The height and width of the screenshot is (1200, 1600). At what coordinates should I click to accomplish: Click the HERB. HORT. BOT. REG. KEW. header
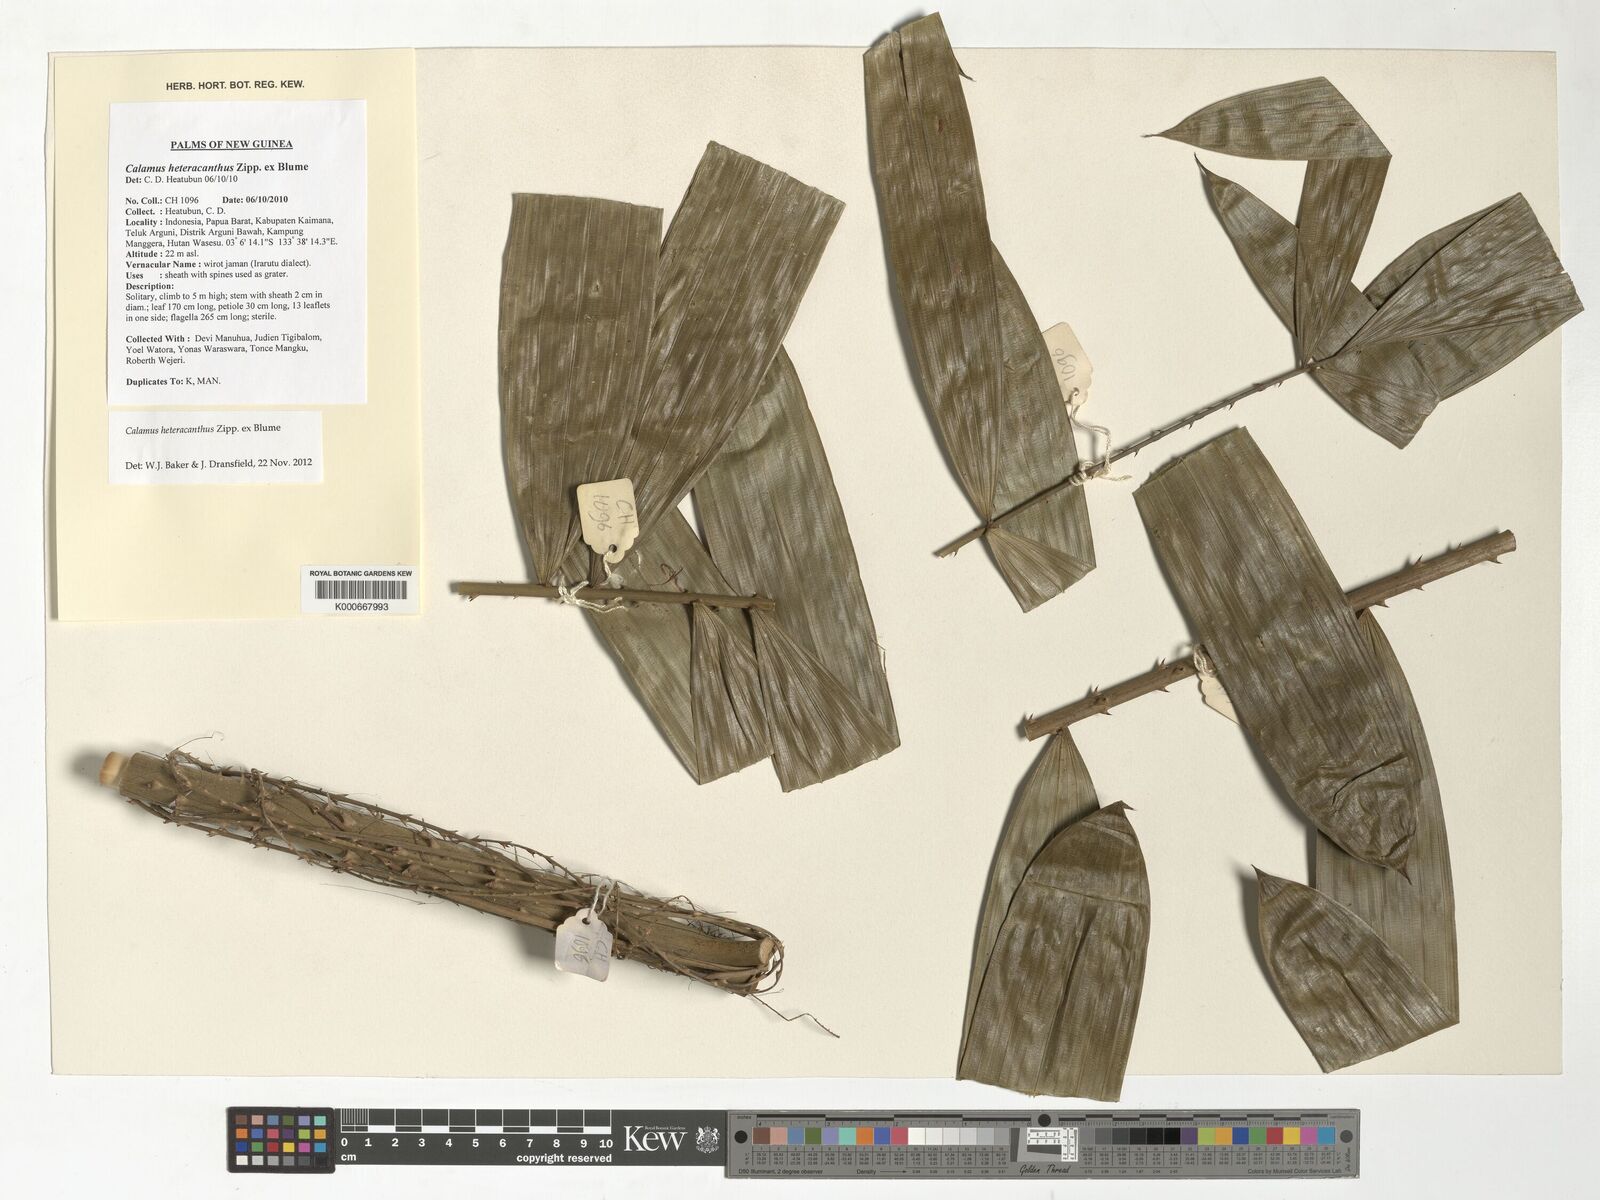[x=235, y=85]
